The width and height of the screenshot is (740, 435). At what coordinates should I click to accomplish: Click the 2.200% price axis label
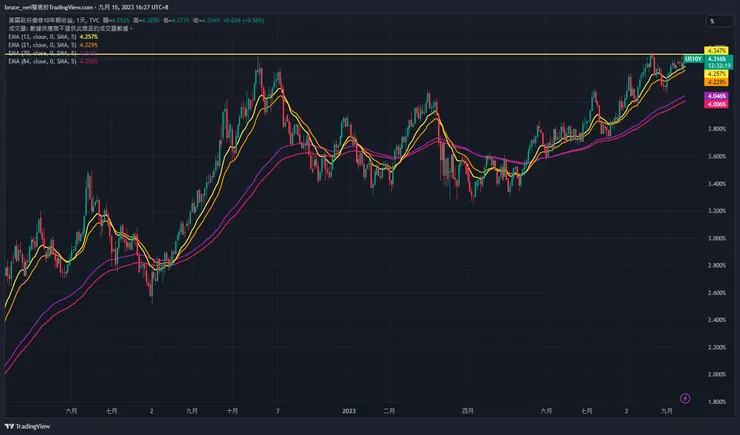(716, 347)
